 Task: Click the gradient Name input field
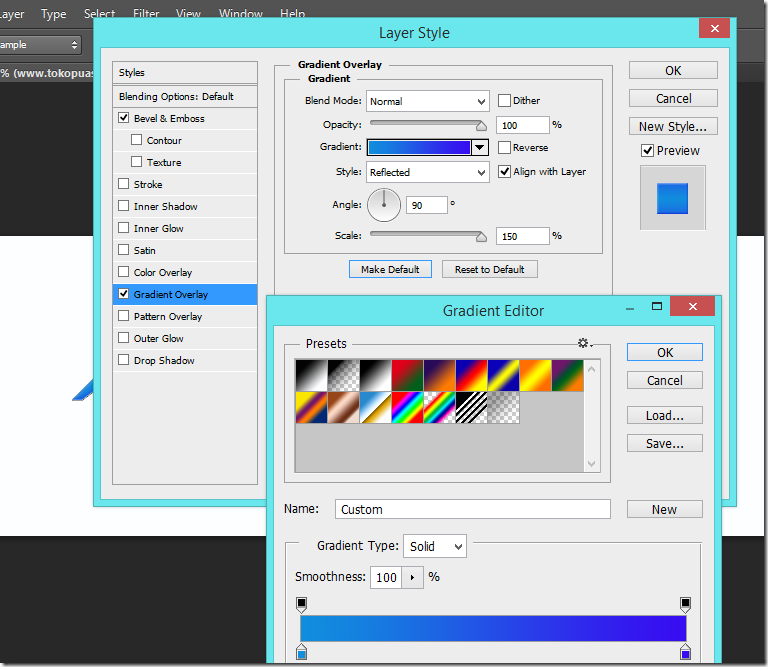pos(473,509)
